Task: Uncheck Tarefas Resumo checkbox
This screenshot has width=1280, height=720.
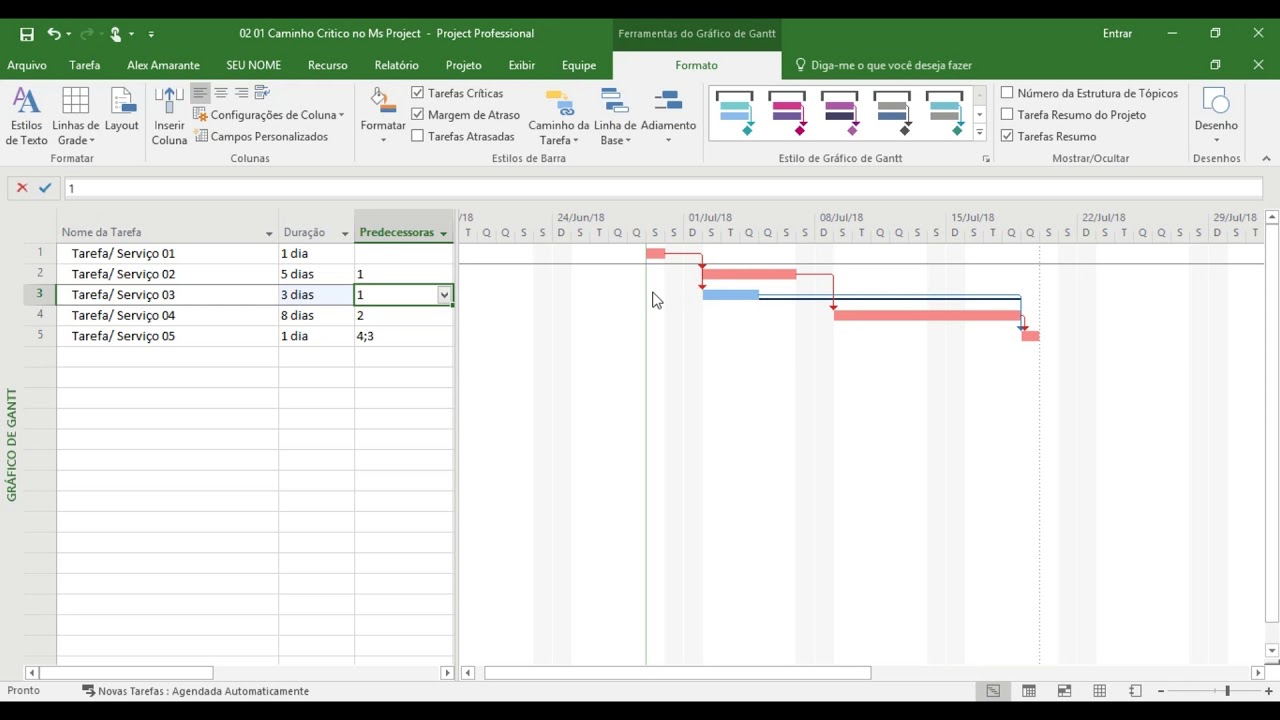Action: [1007, 136]
